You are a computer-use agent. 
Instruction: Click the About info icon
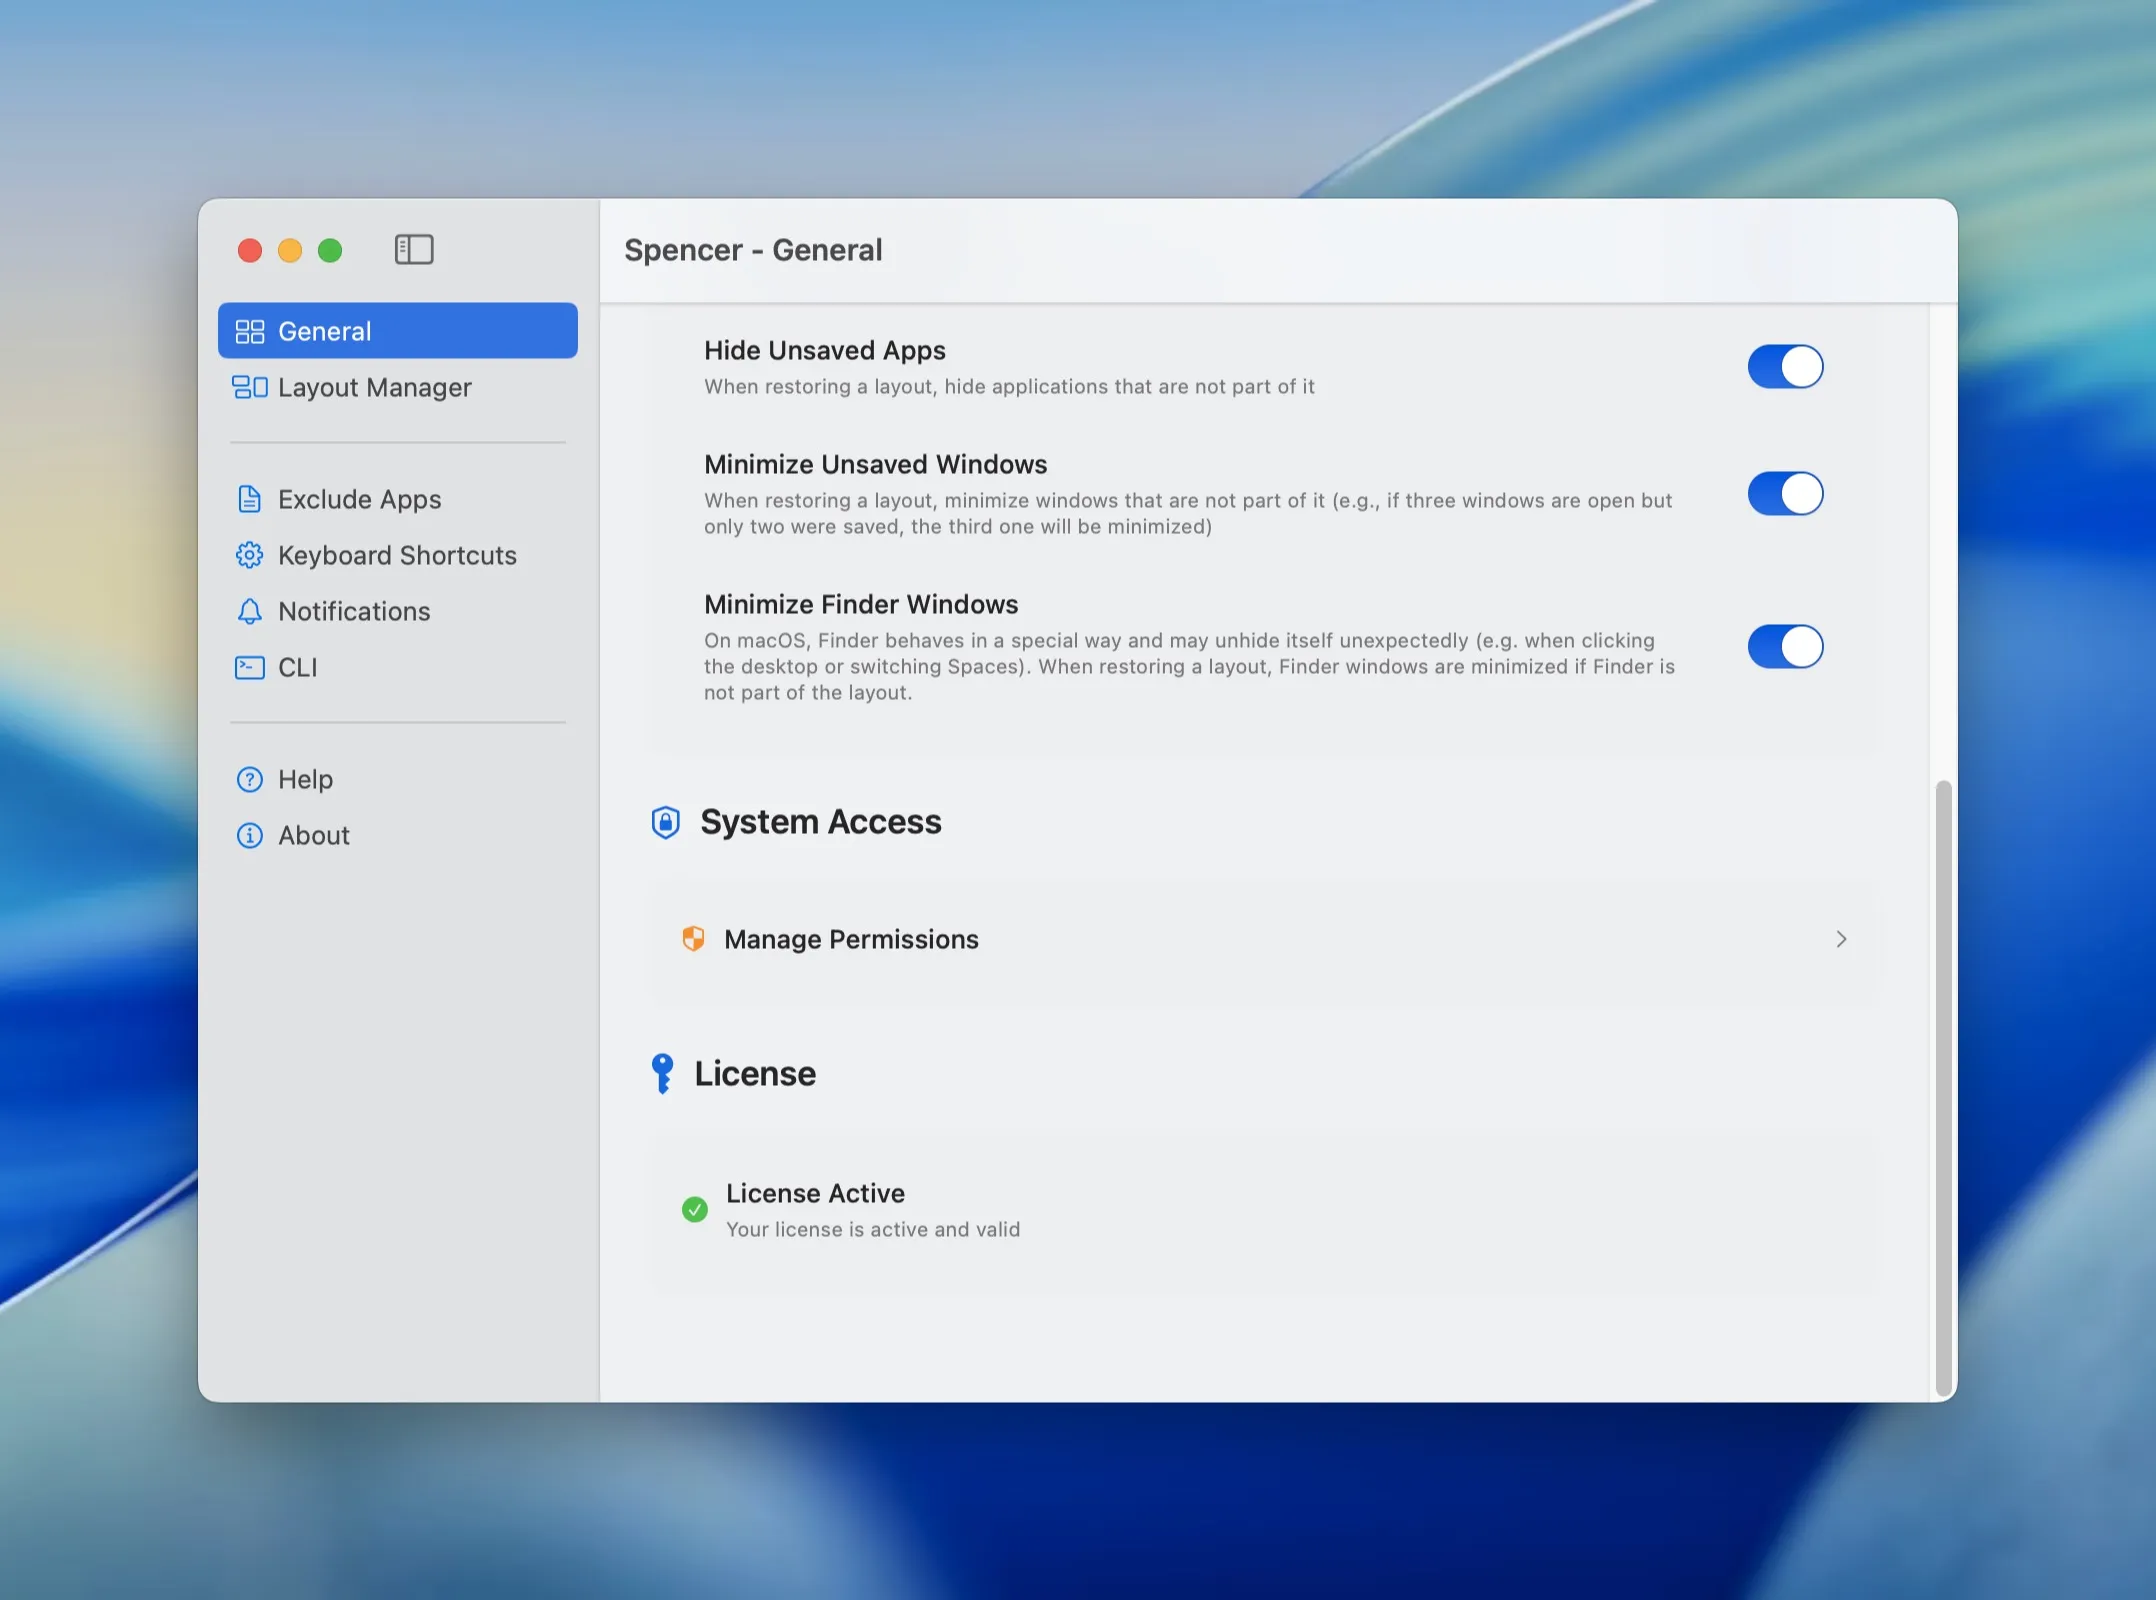[x=249, y=835]
